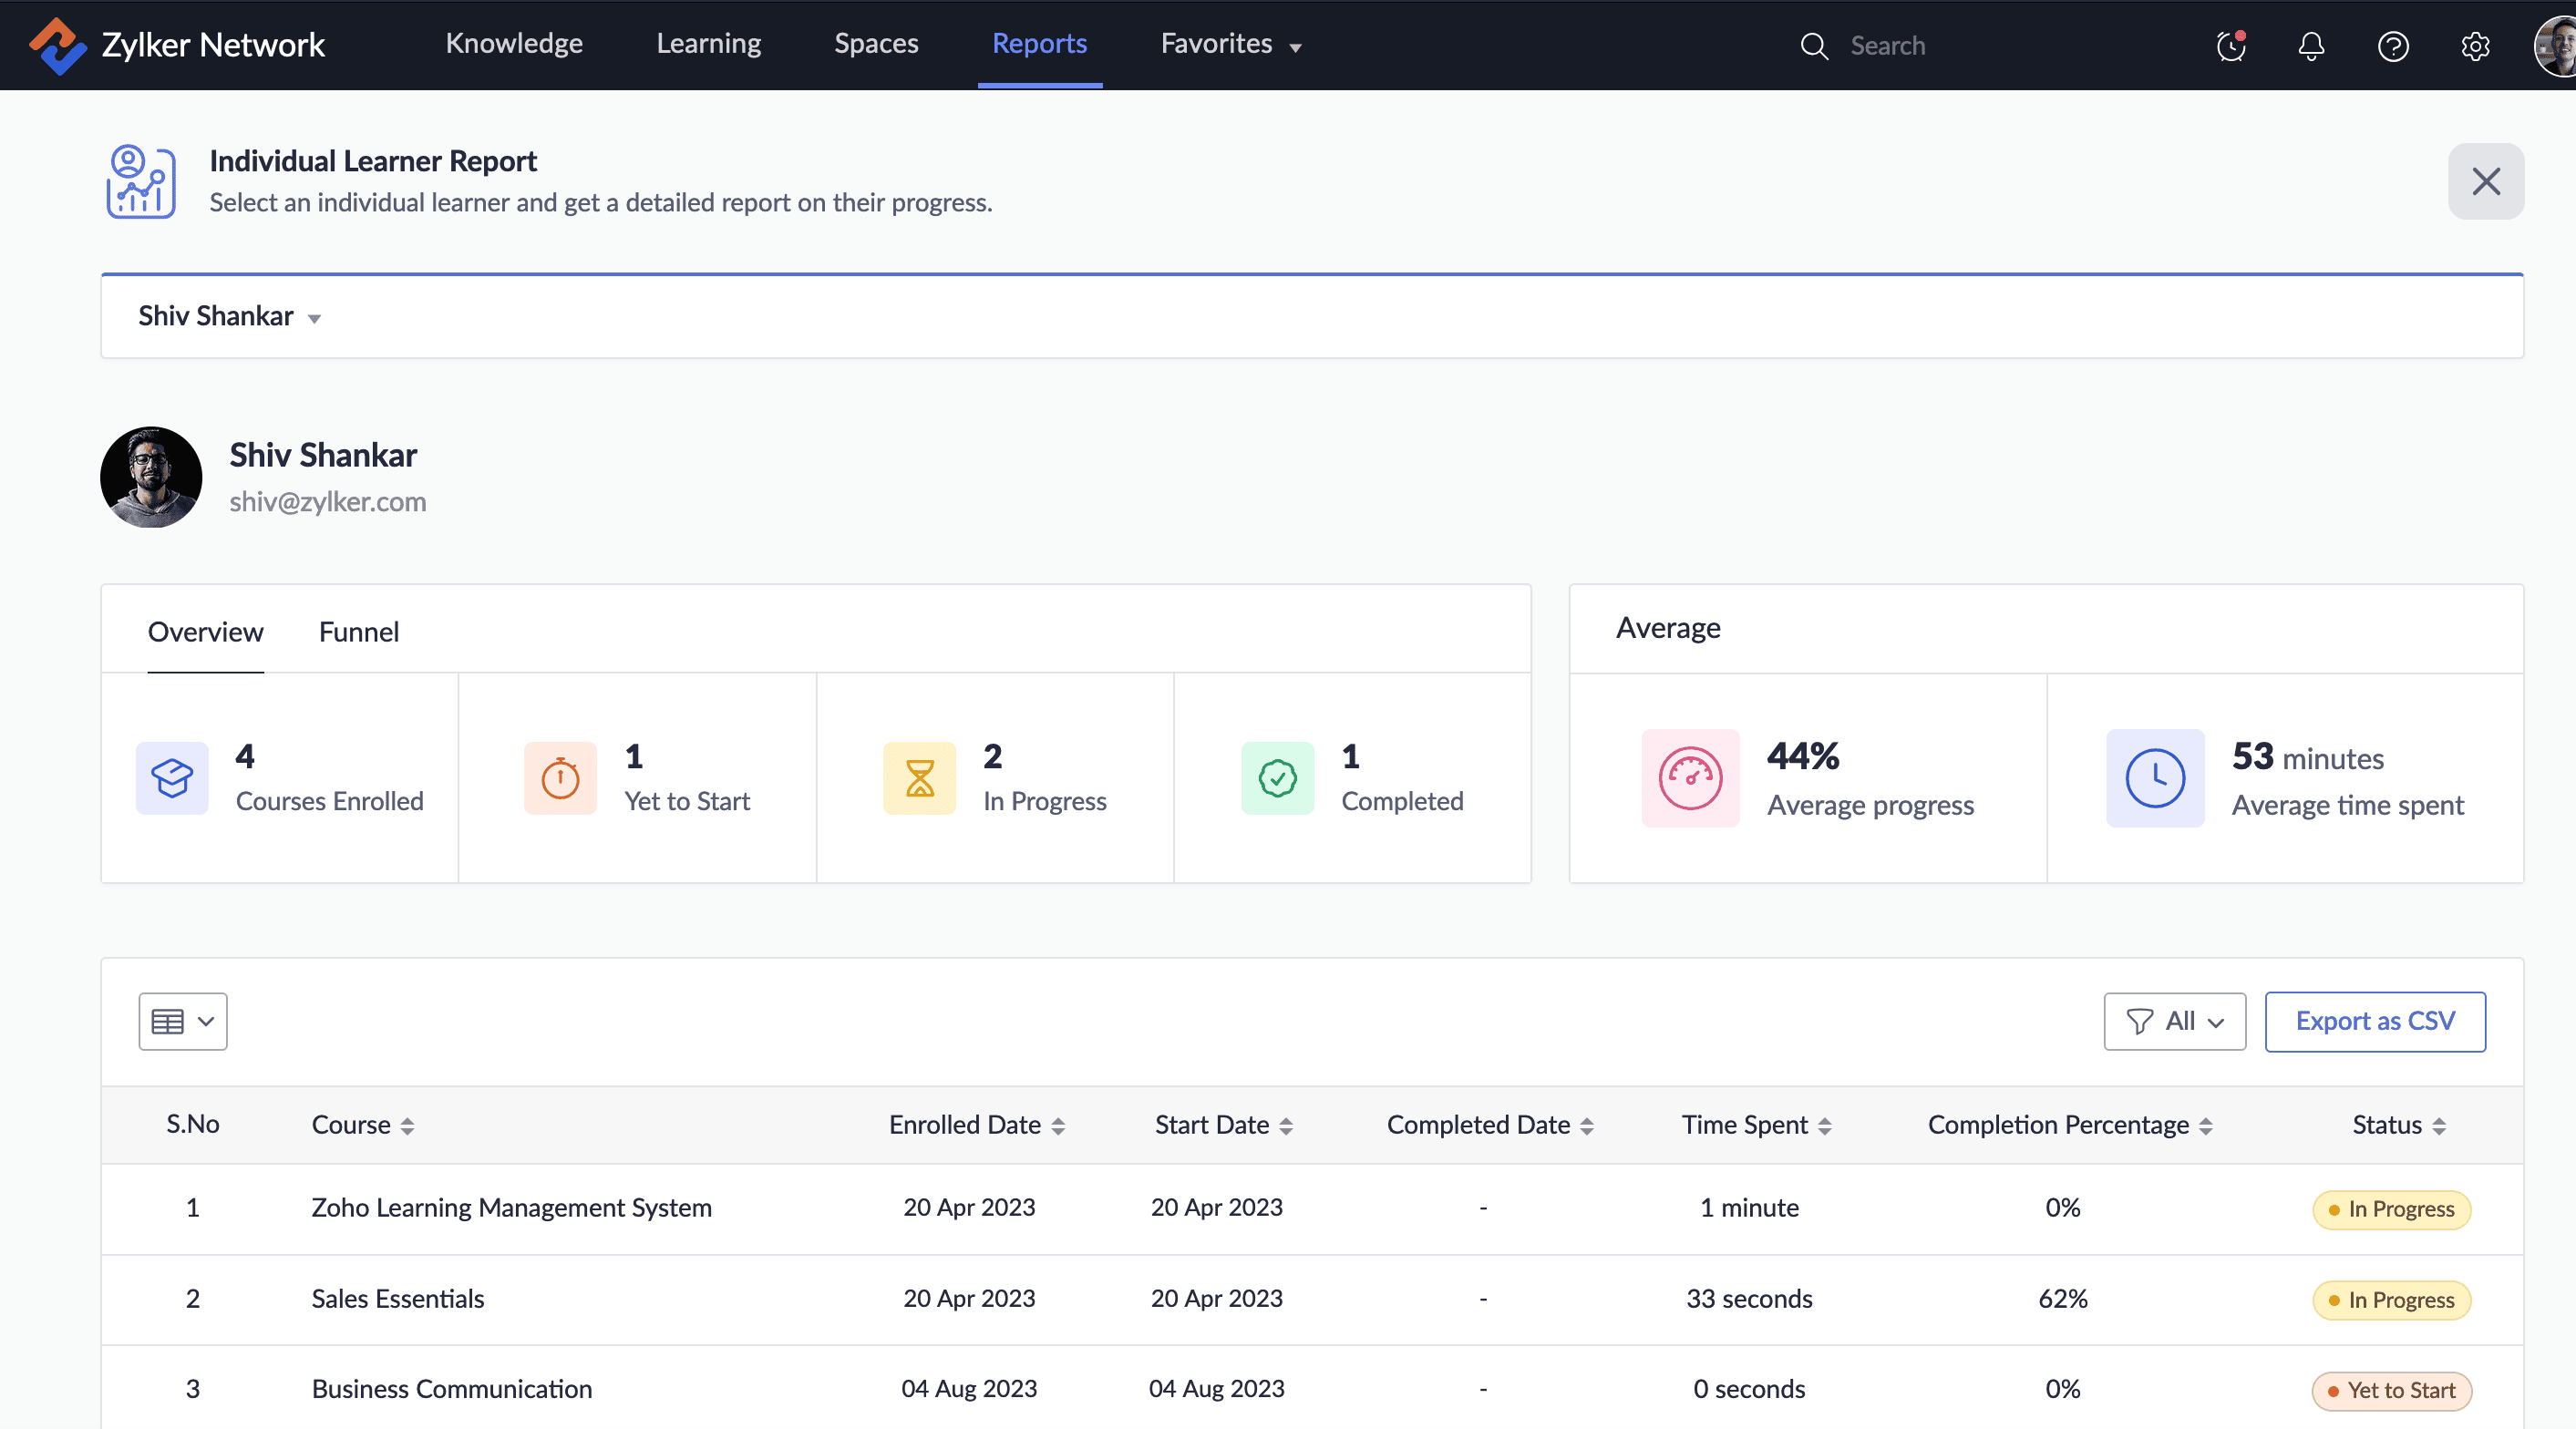Click Export as CSV button
Image resolution: width=2576 pixels, height=1429 pixels.
click(x=2375, y=1021)
